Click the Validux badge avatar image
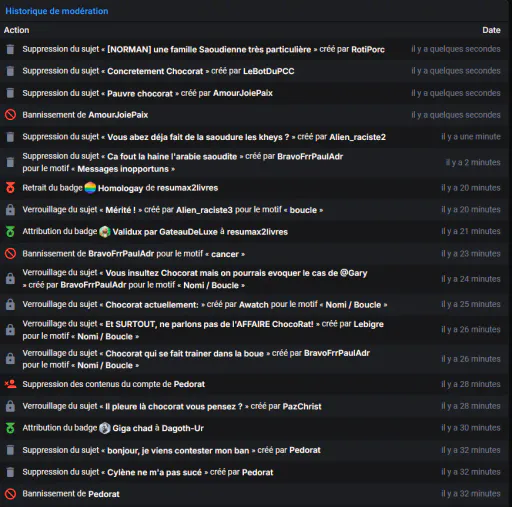 (x=105, y=232)
